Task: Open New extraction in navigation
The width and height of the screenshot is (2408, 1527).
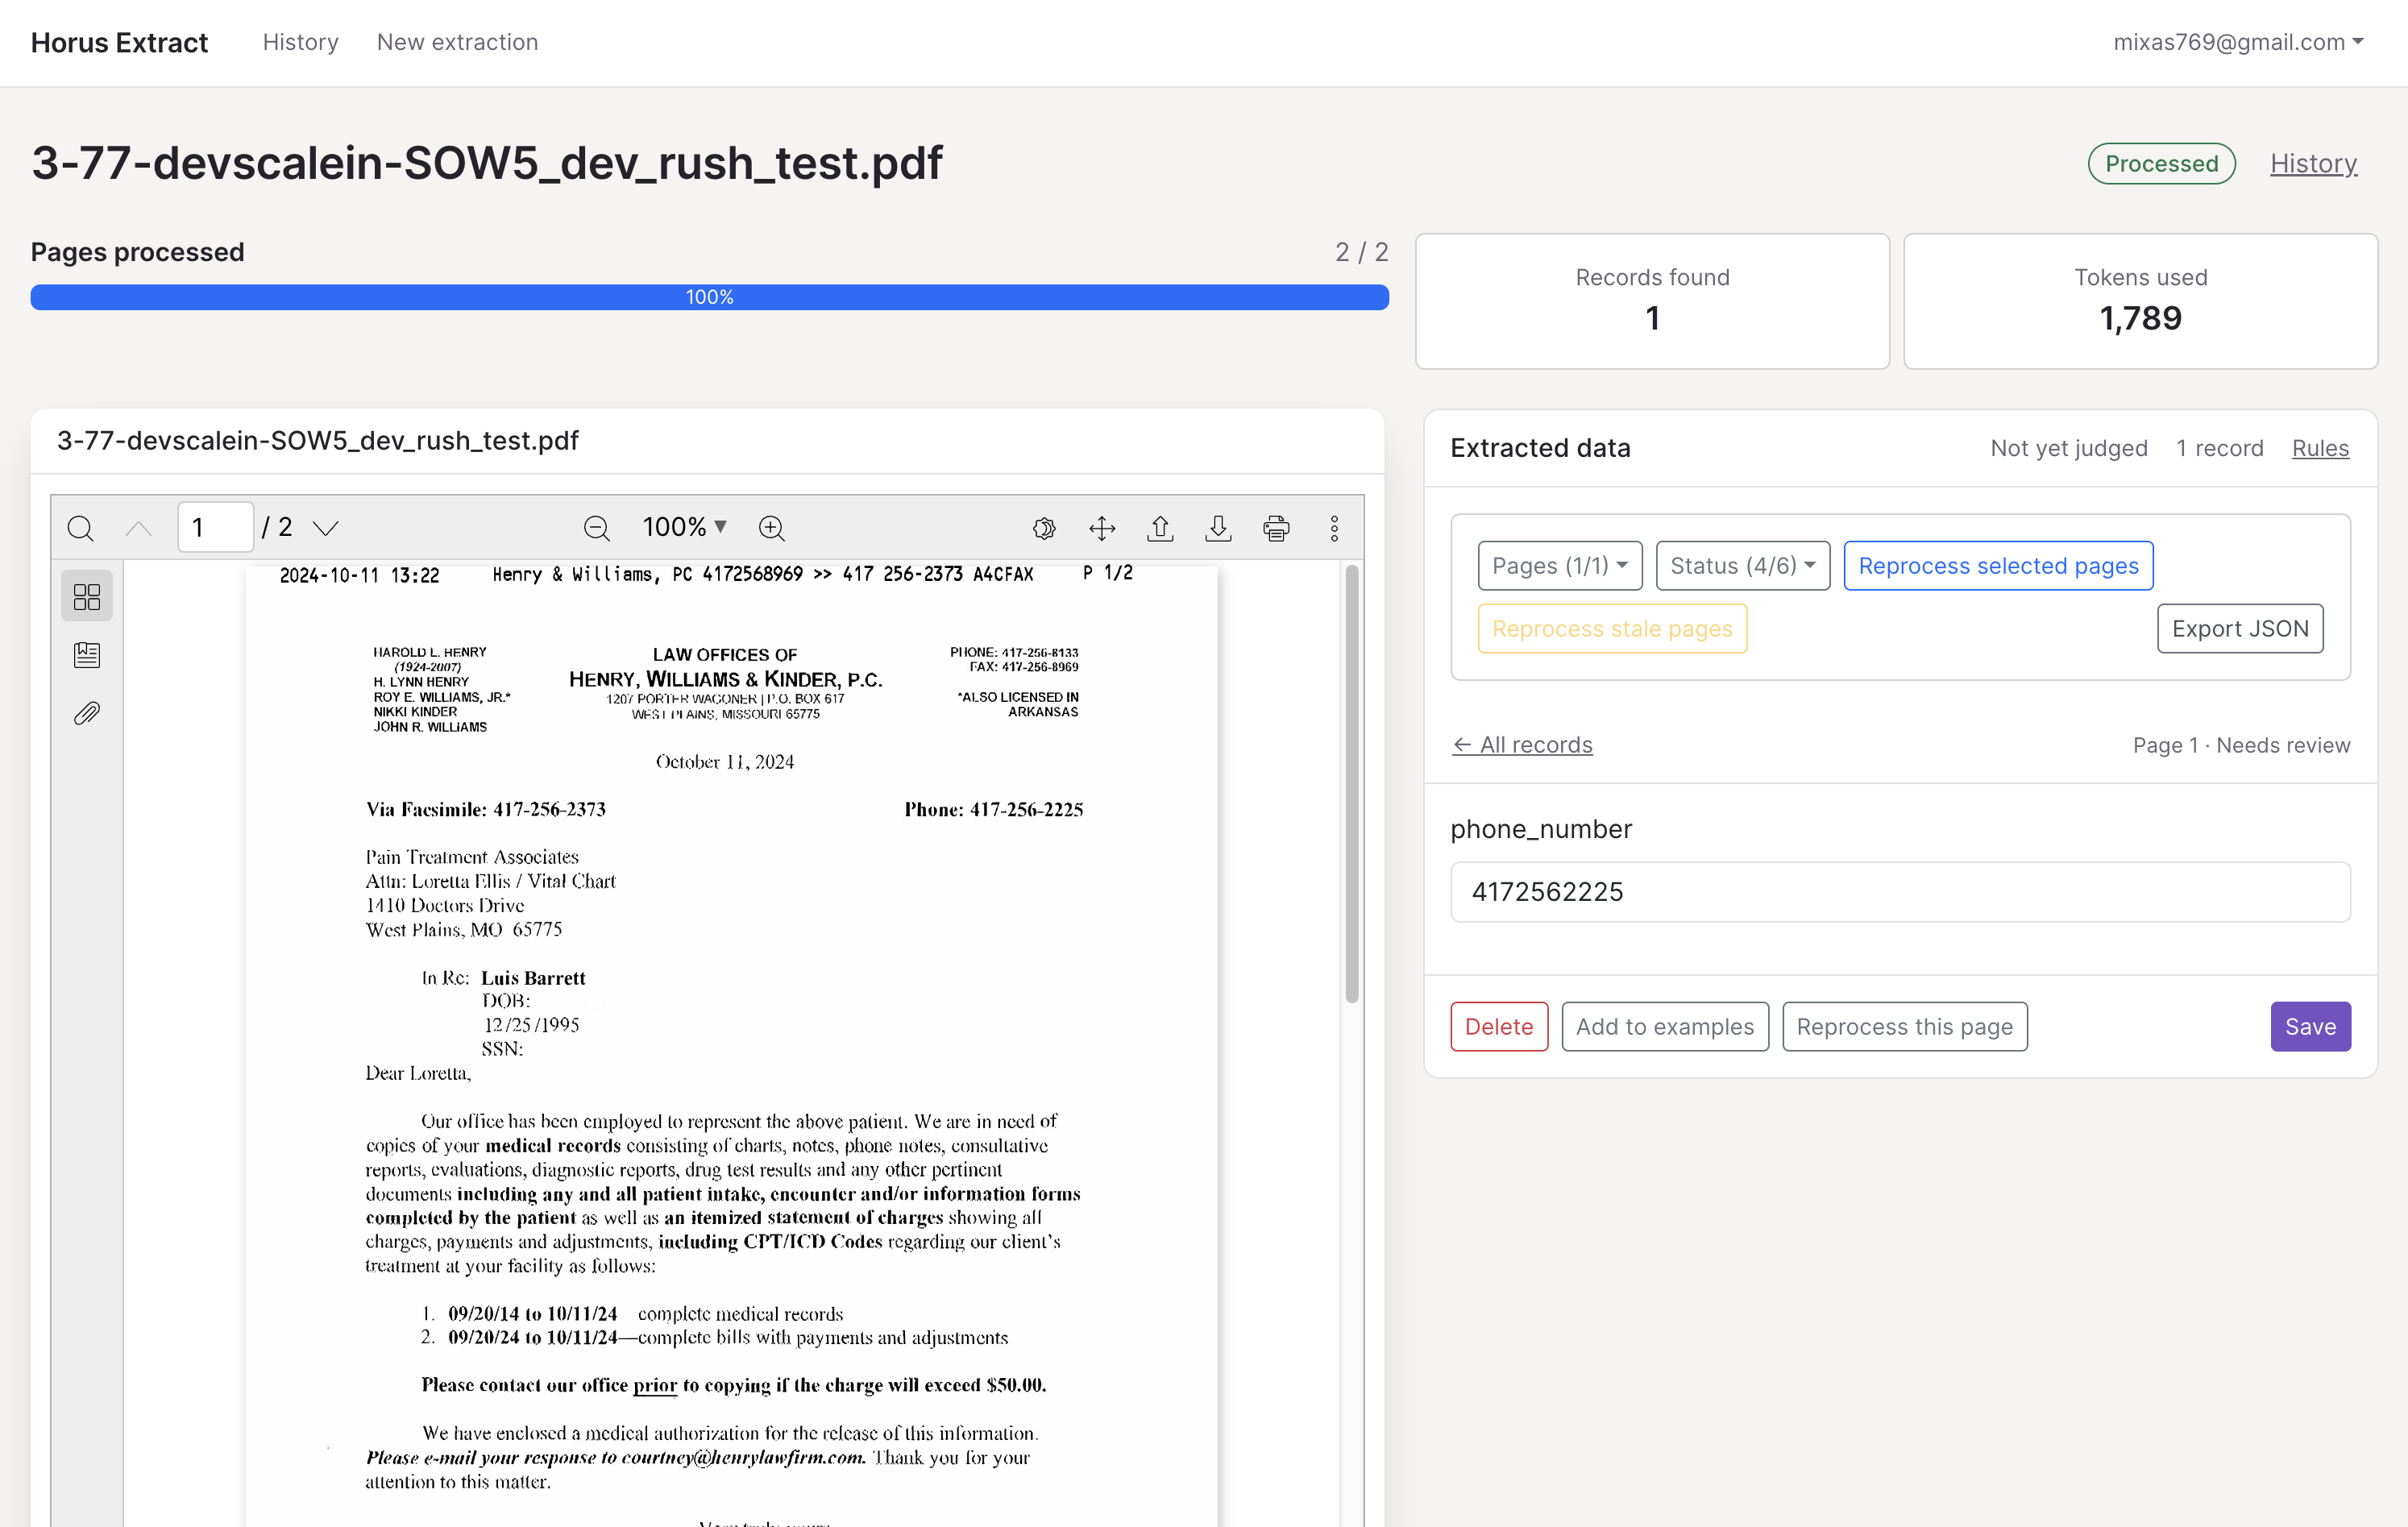Action: click(457, 42)
